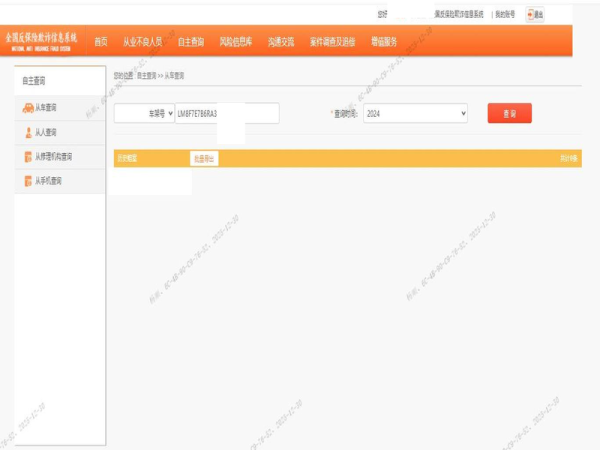600x450 pixels.
Task: Switch to the 沟通交流 tab
Action: coord(282,42)
